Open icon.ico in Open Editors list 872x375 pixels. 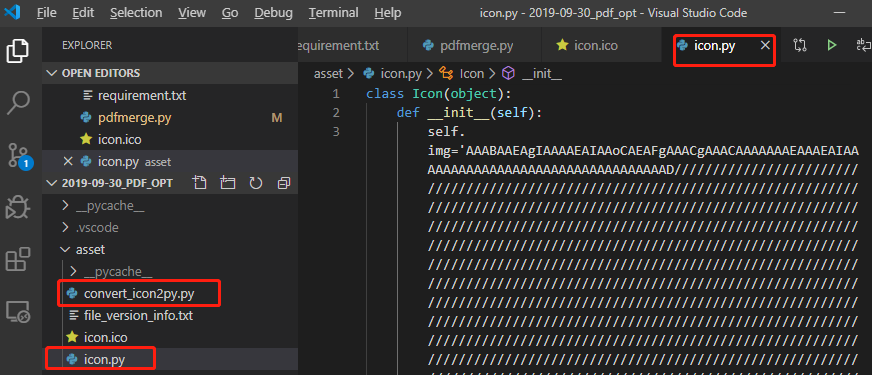point(170,139)
